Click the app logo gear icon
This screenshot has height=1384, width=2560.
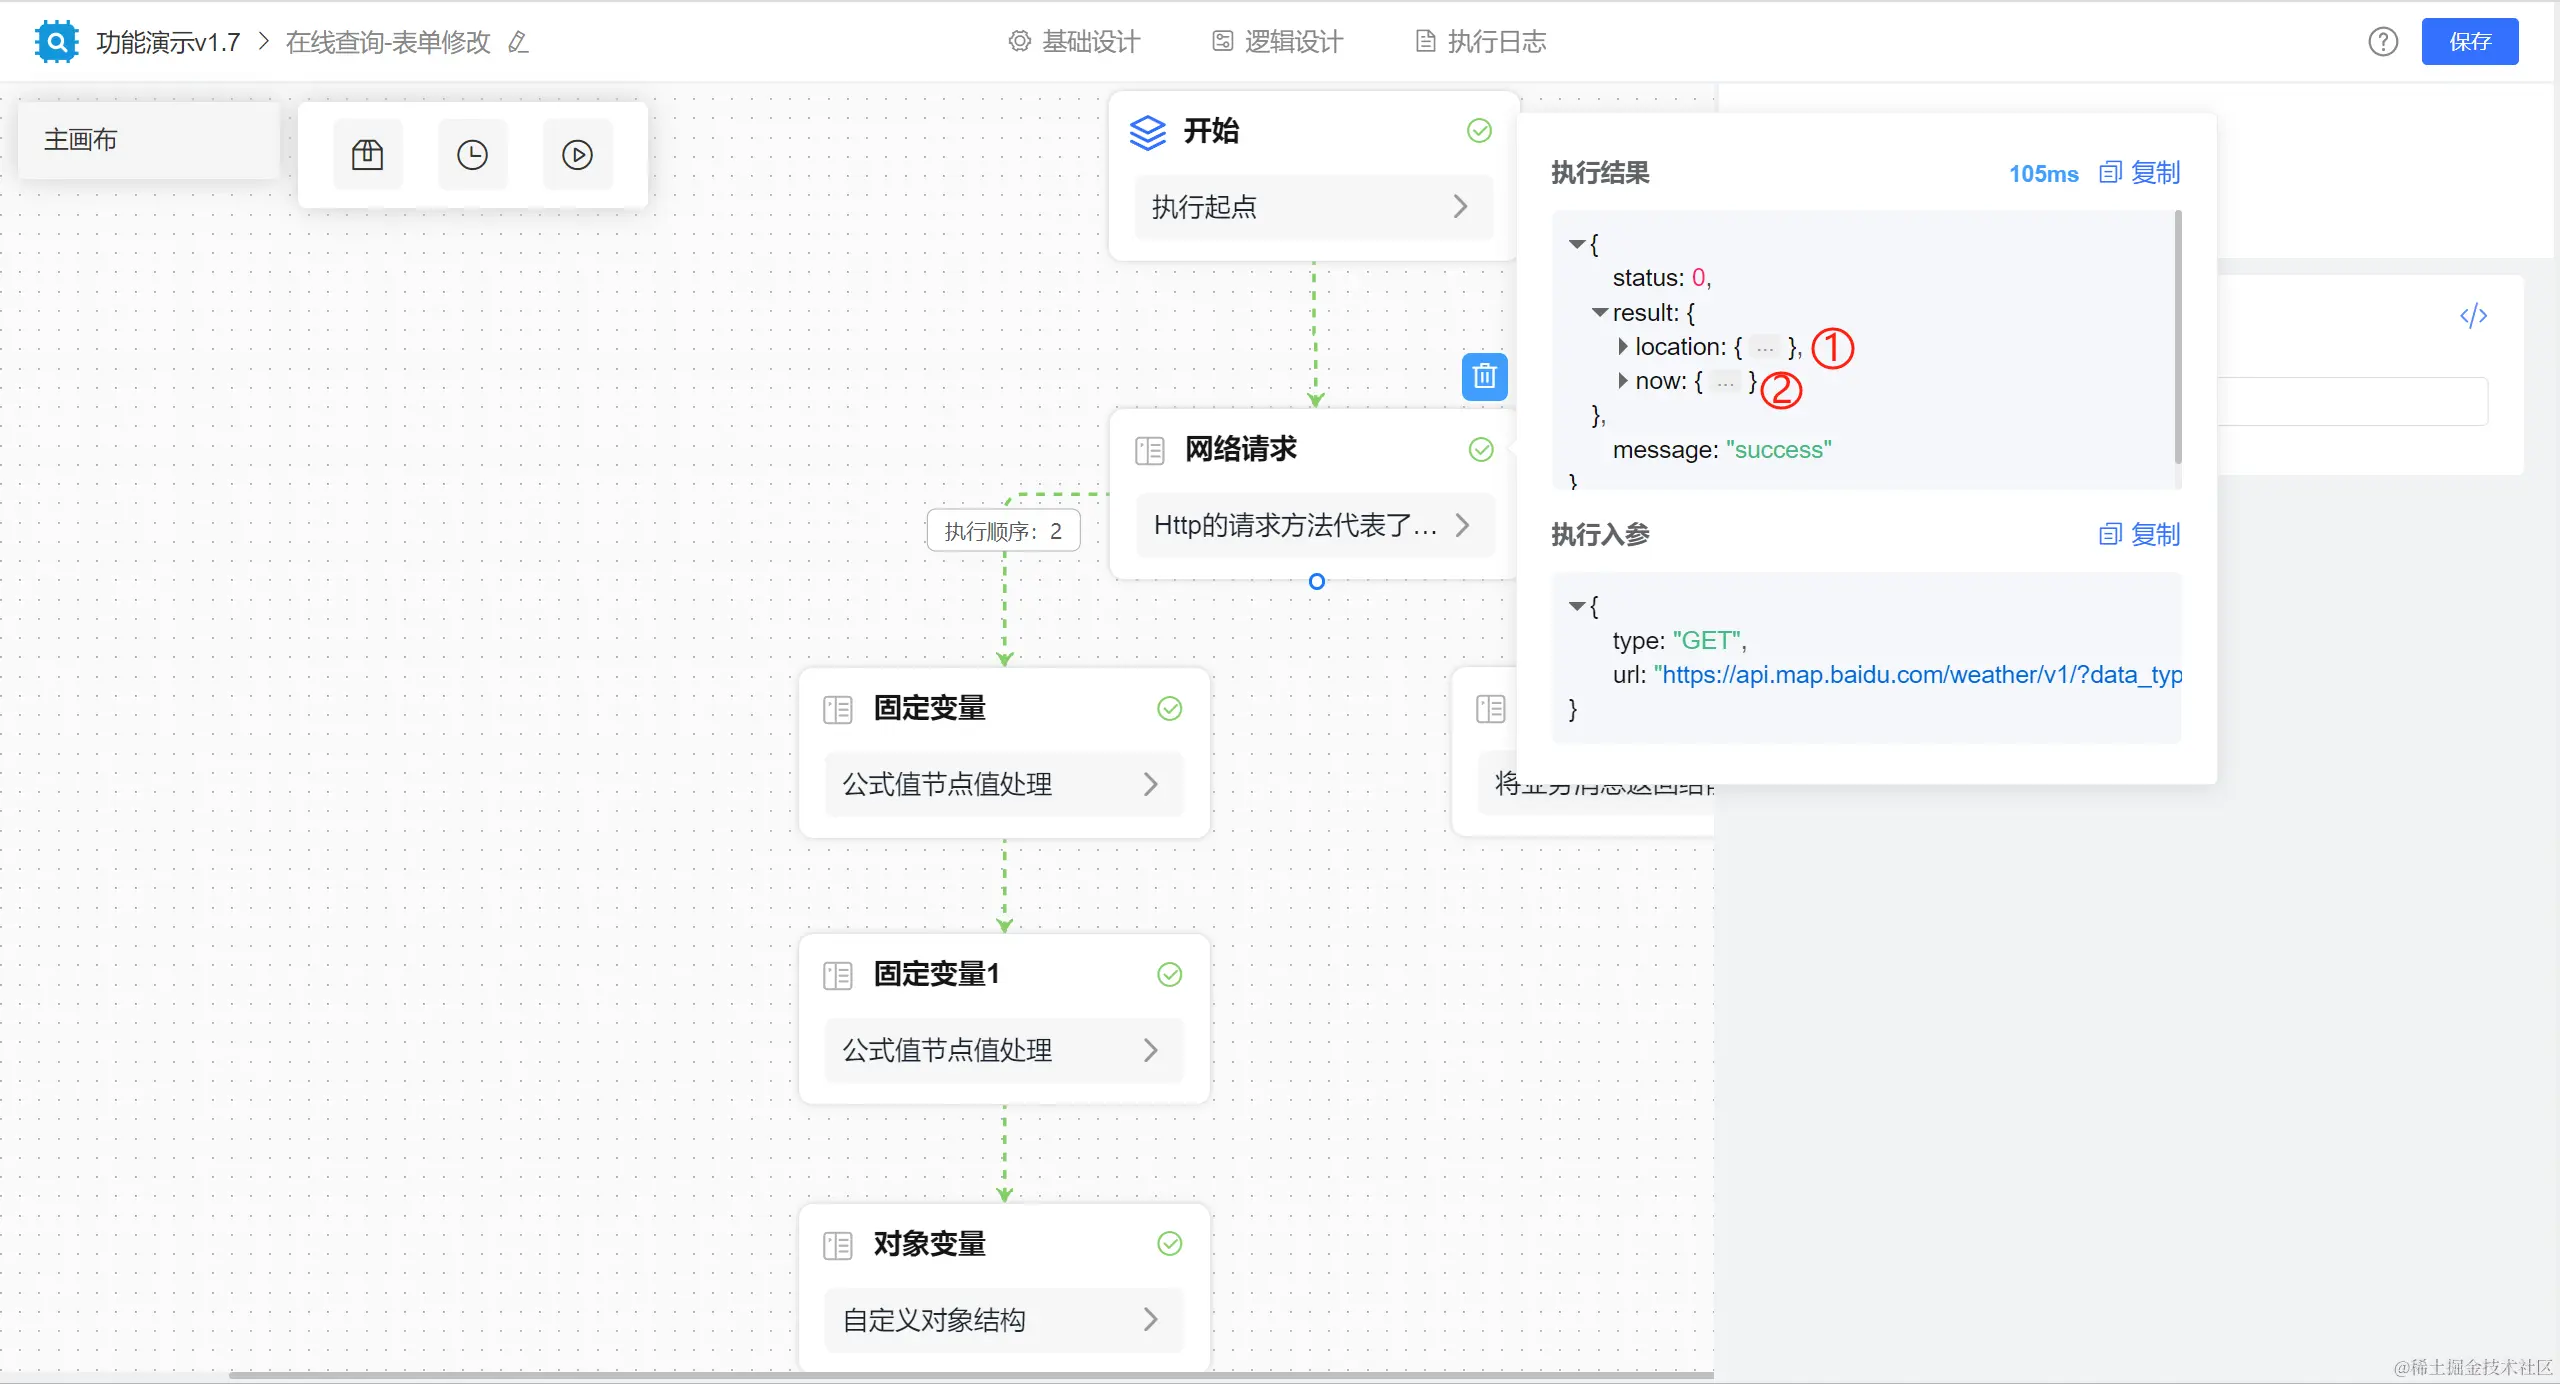[x=56, y=42]
